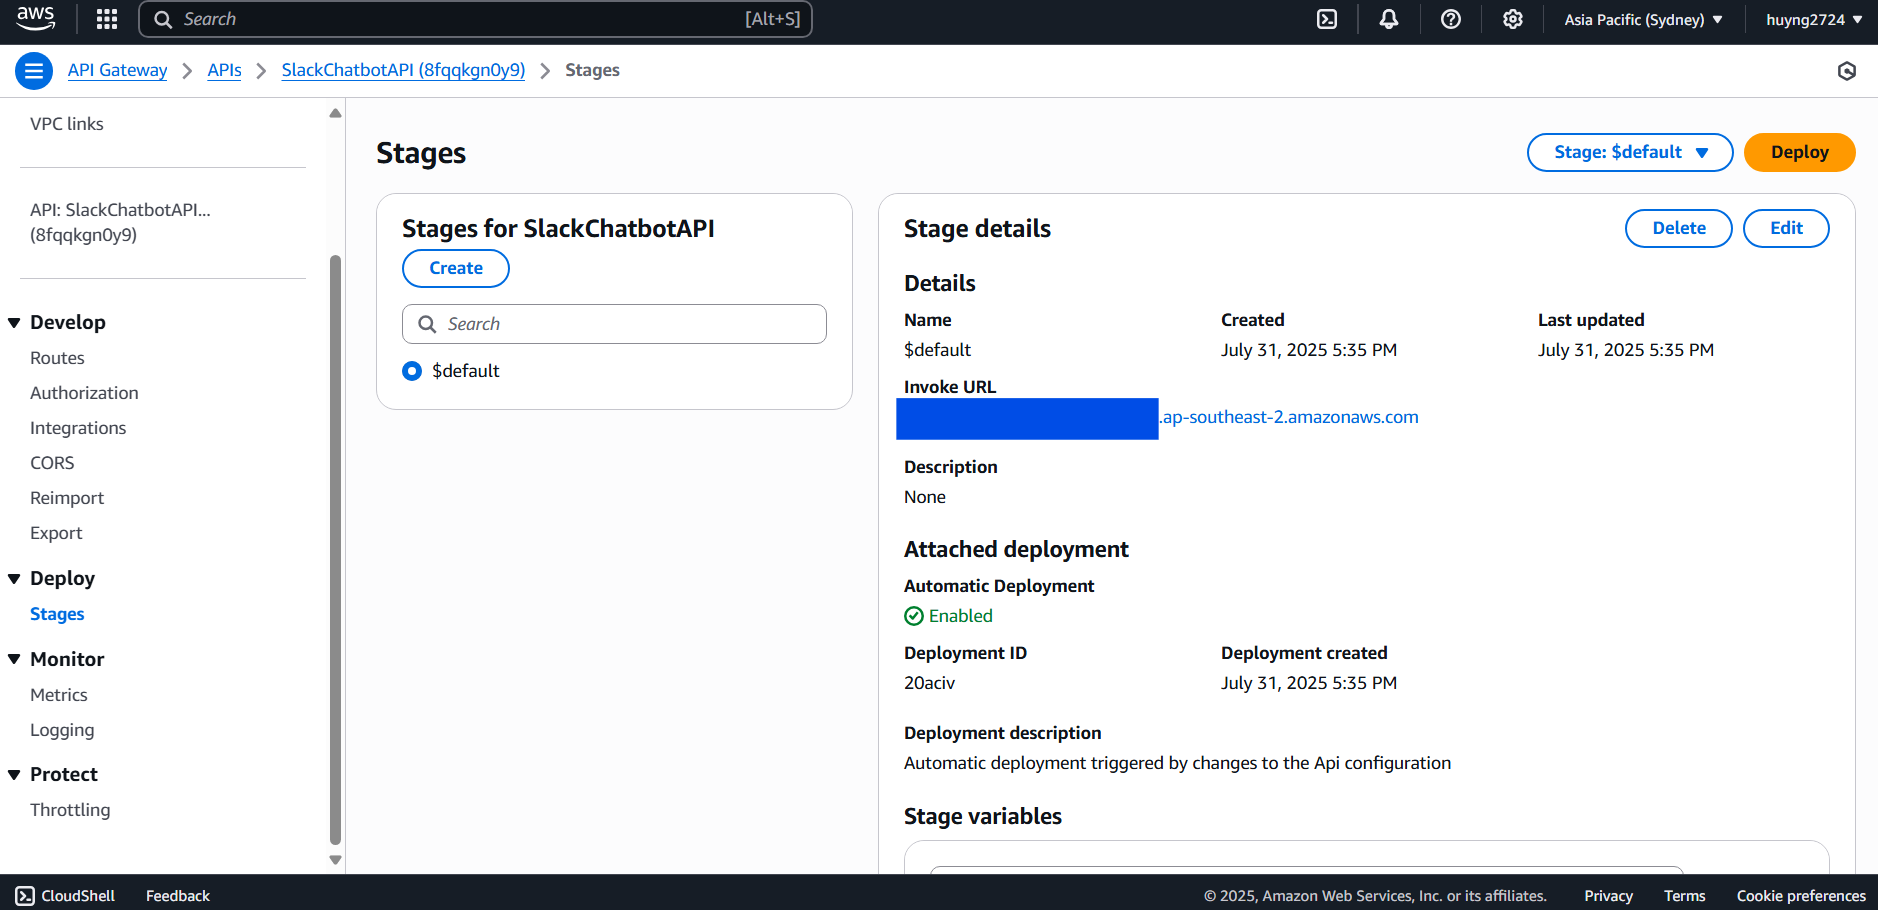Open the services grid menu icon
The height and width of the screenshot is (910, 1878).
(x=107, y=19)
